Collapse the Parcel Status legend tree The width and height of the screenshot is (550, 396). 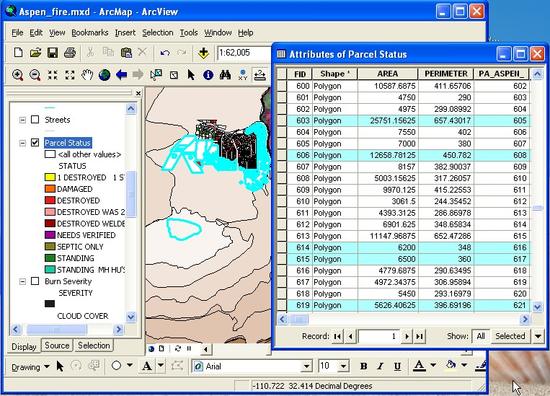(22, 143)
